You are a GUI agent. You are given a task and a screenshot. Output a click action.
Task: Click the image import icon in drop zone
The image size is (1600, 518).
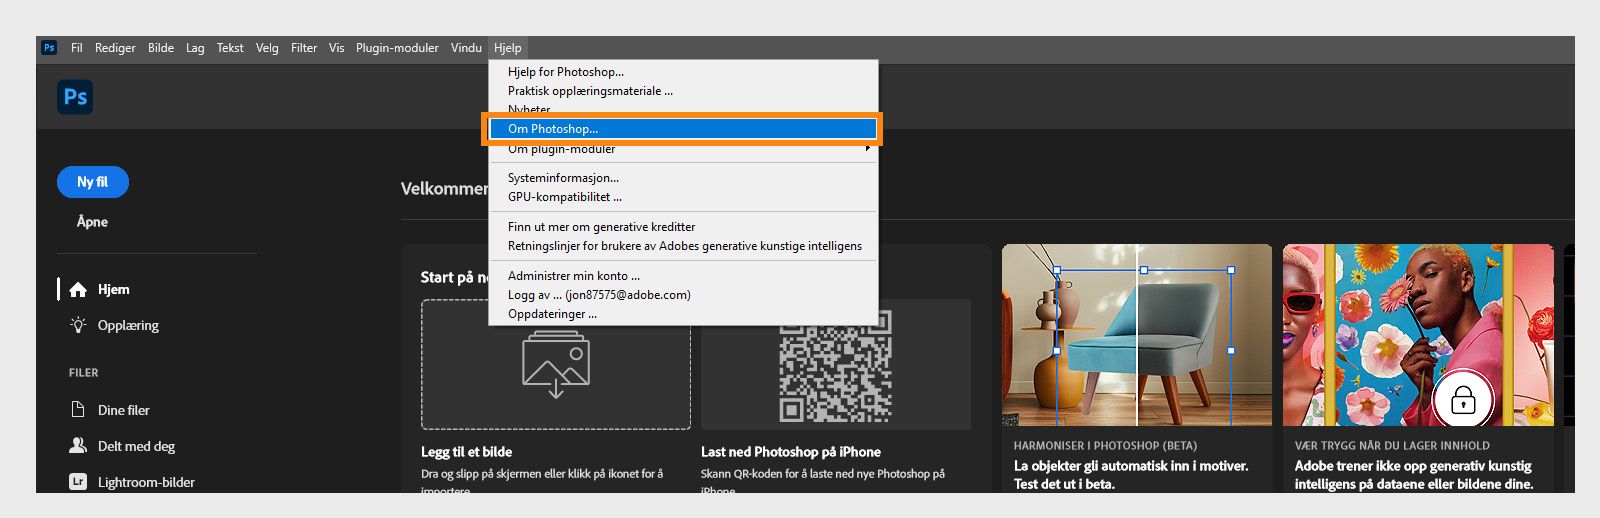[556, 365]
